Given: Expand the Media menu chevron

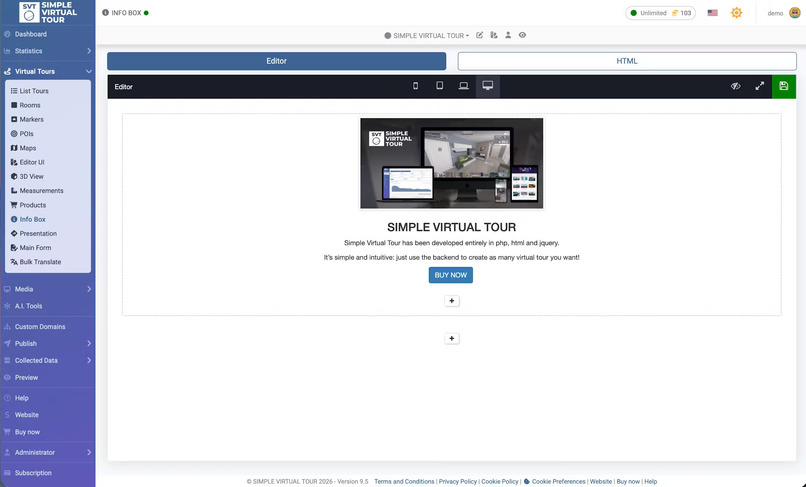Looking at the screenshot, I should [89, 289].
